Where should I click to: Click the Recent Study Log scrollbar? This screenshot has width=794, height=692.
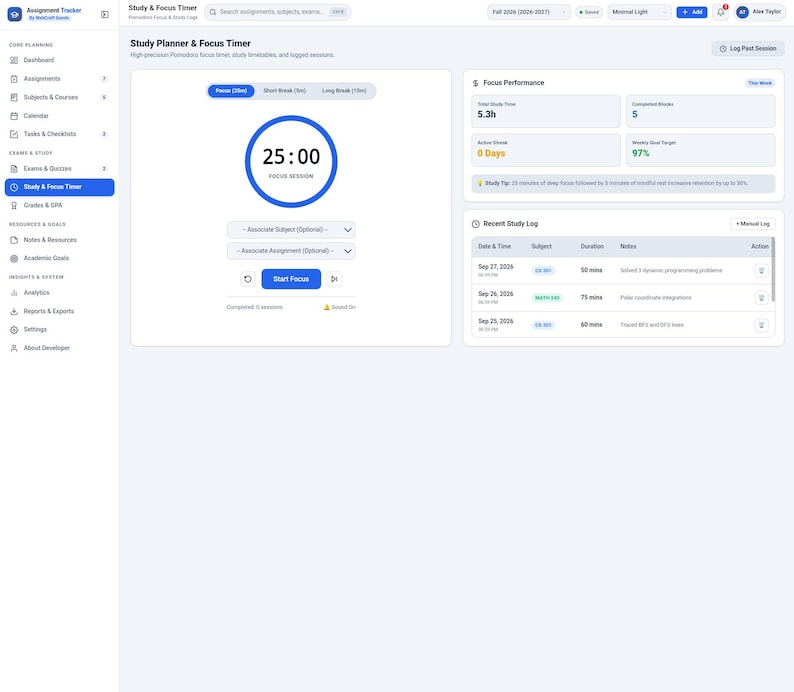(x=773, y=269)
